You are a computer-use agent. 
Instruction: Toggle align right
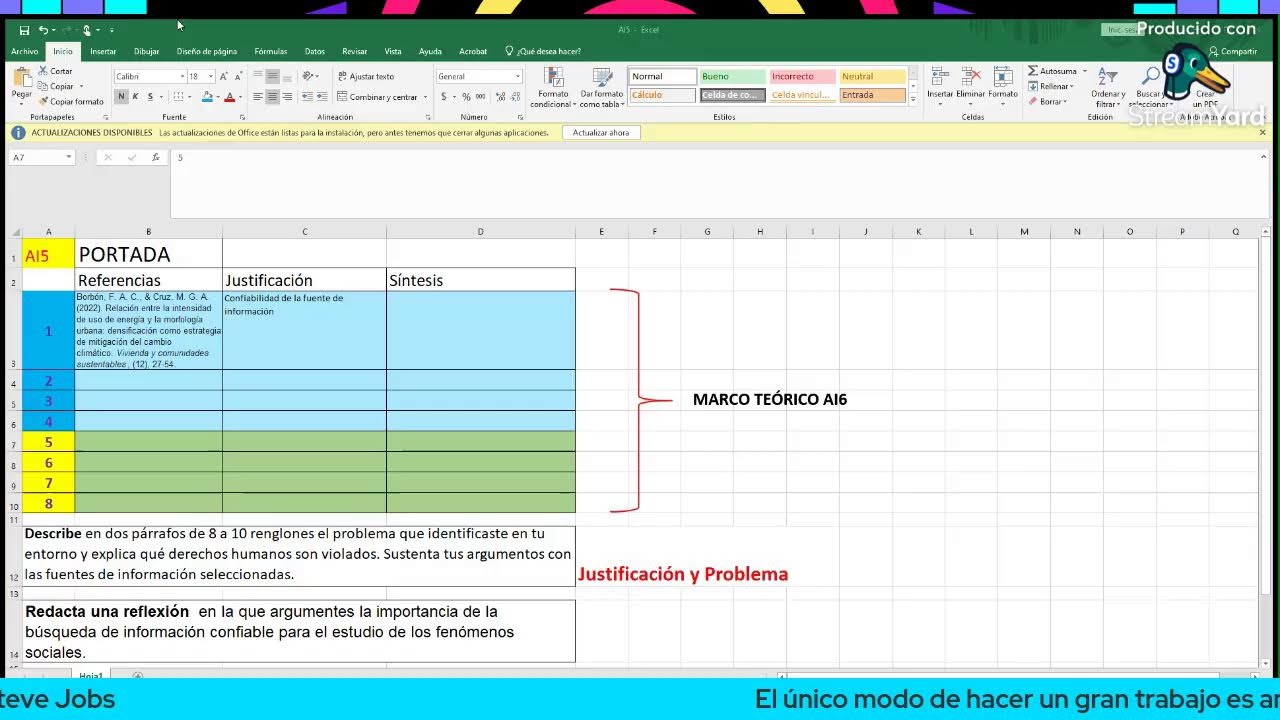coord(287,97)
